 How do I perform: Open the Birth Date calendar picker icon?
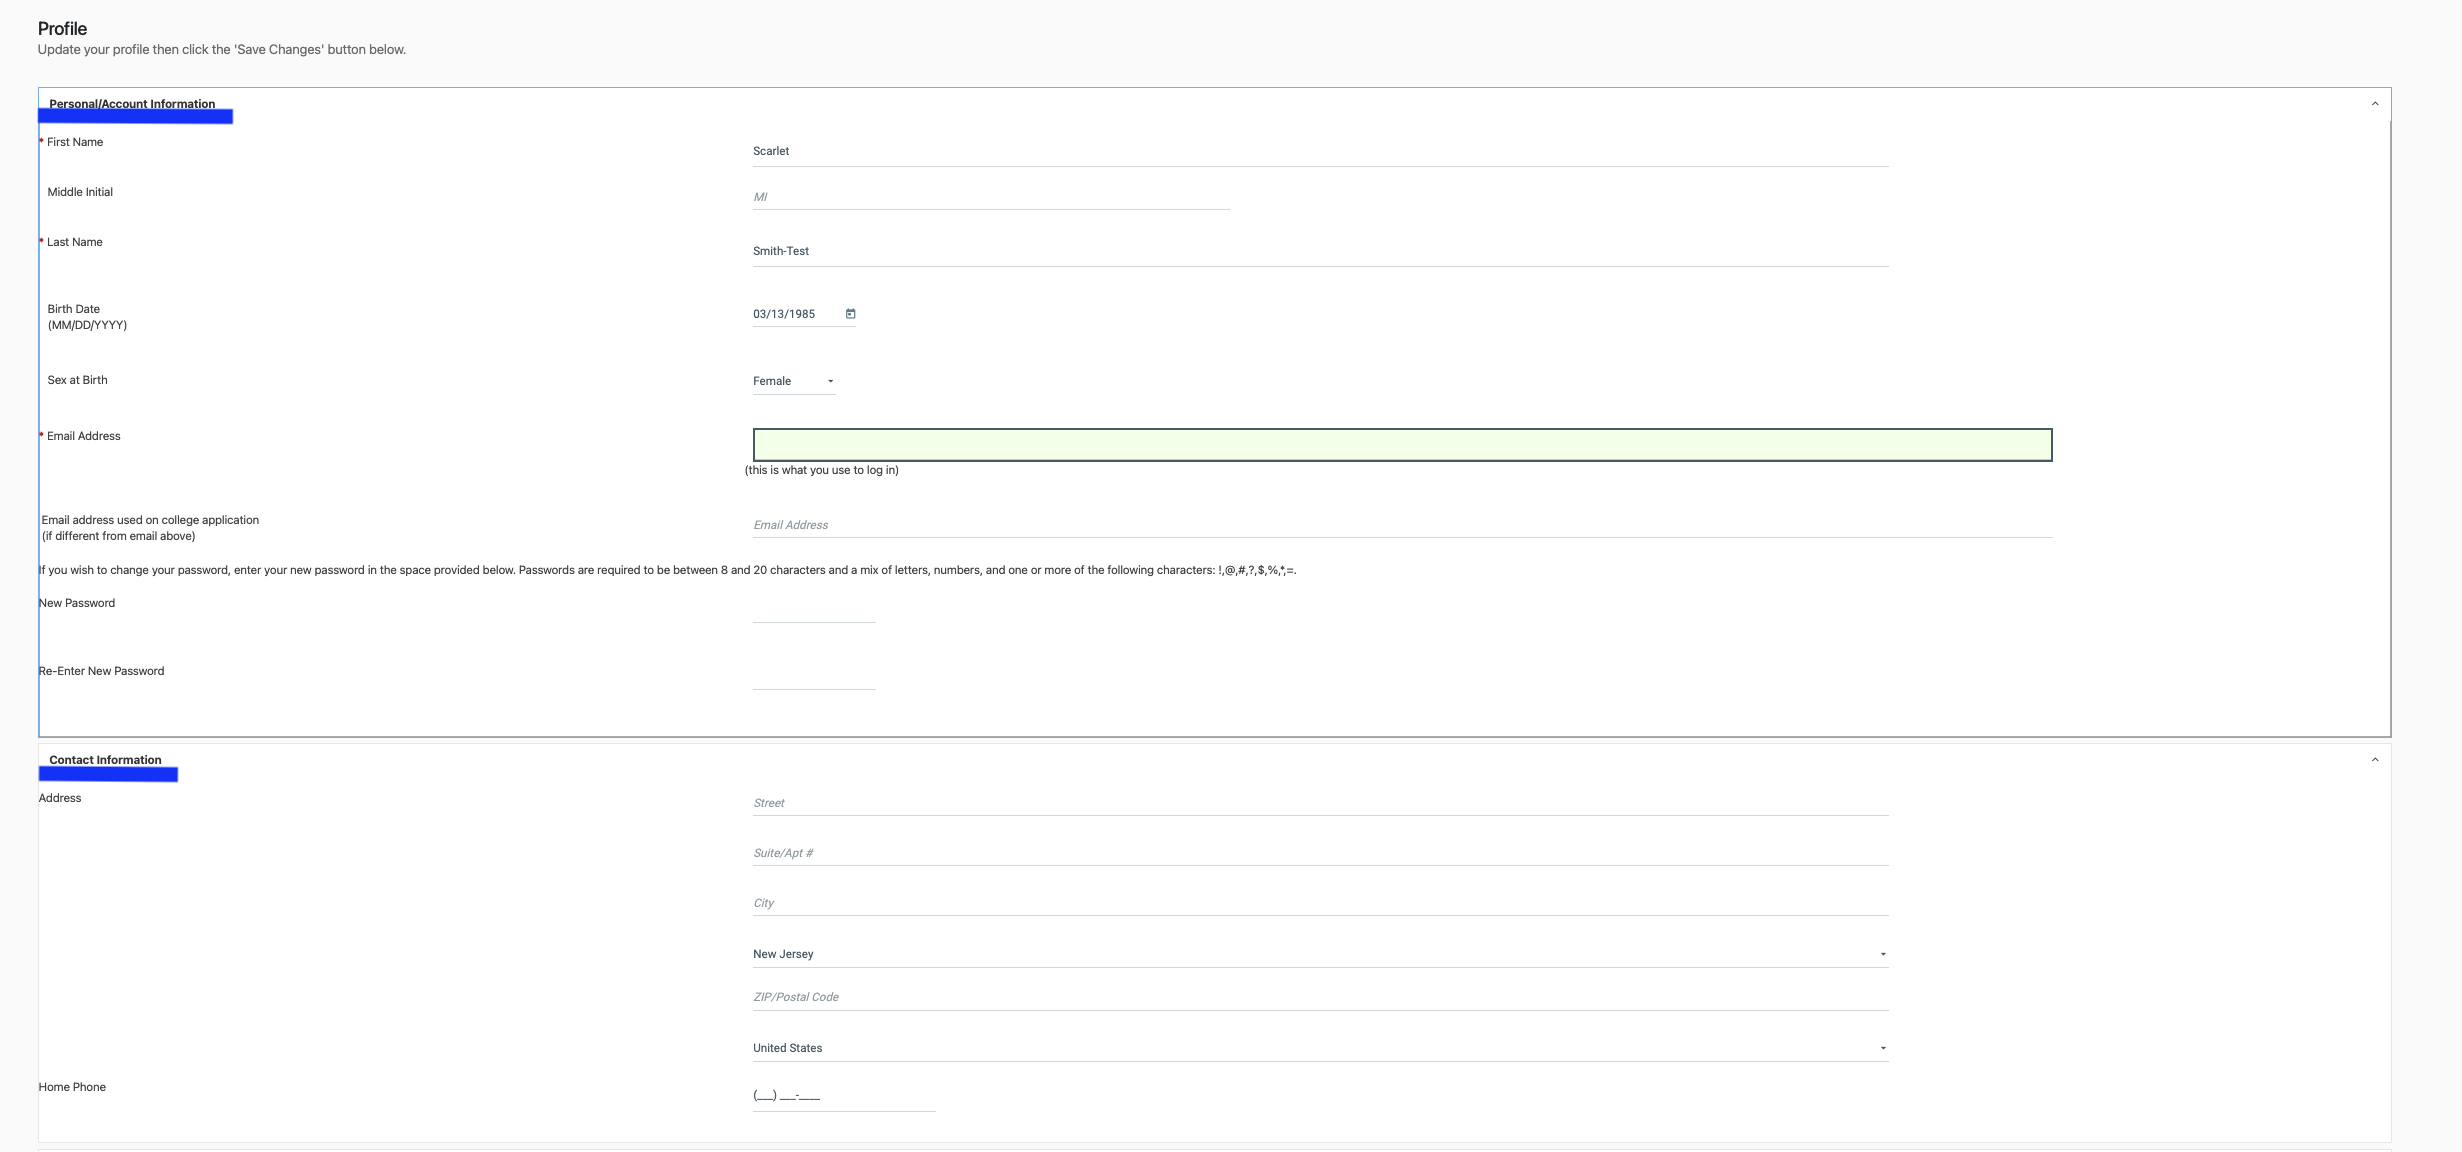(x=851, y=314)
